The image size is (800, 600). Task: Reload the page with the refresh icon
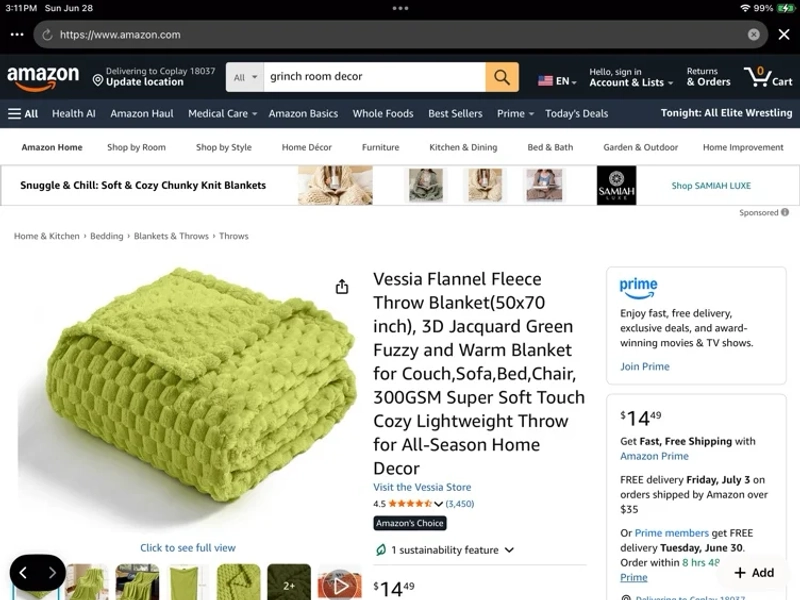point(47,35)
